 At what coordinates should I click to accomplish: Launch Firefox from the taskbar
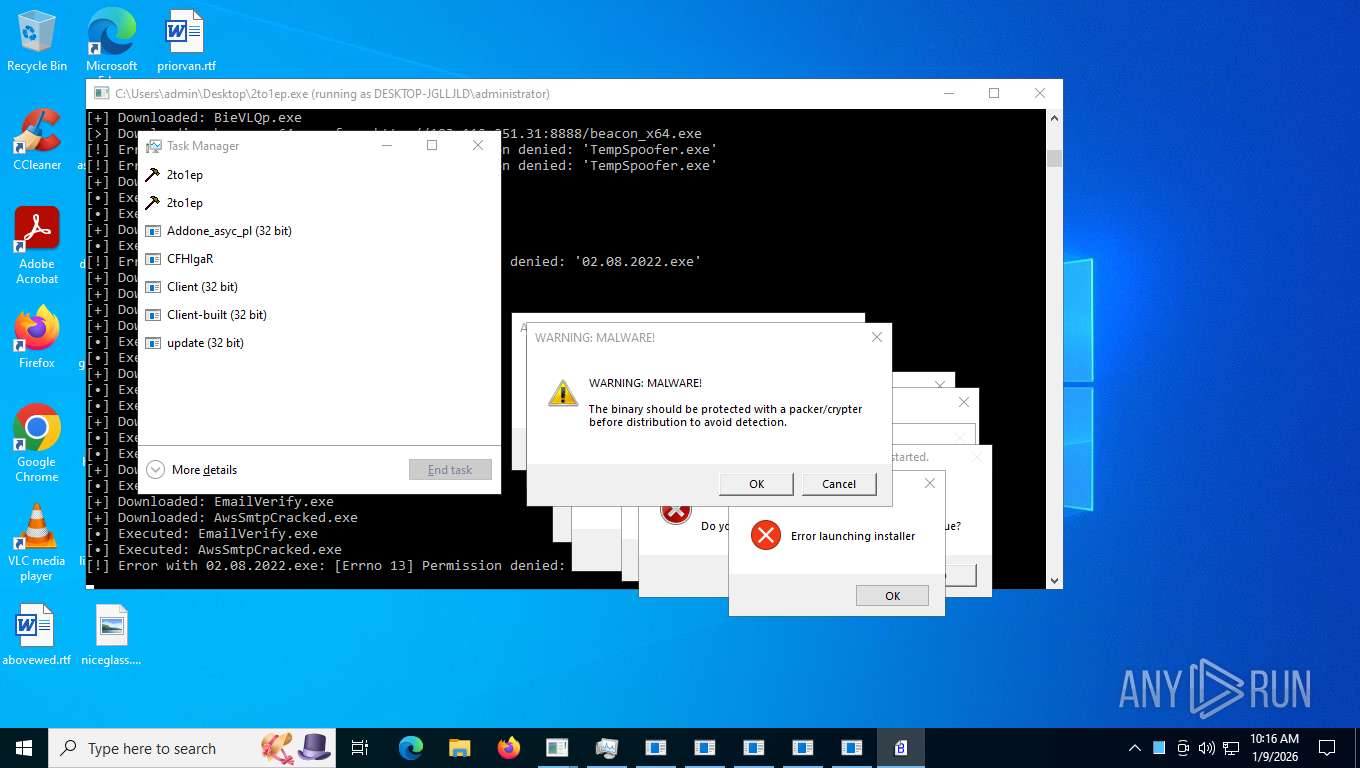coord(508,748)
